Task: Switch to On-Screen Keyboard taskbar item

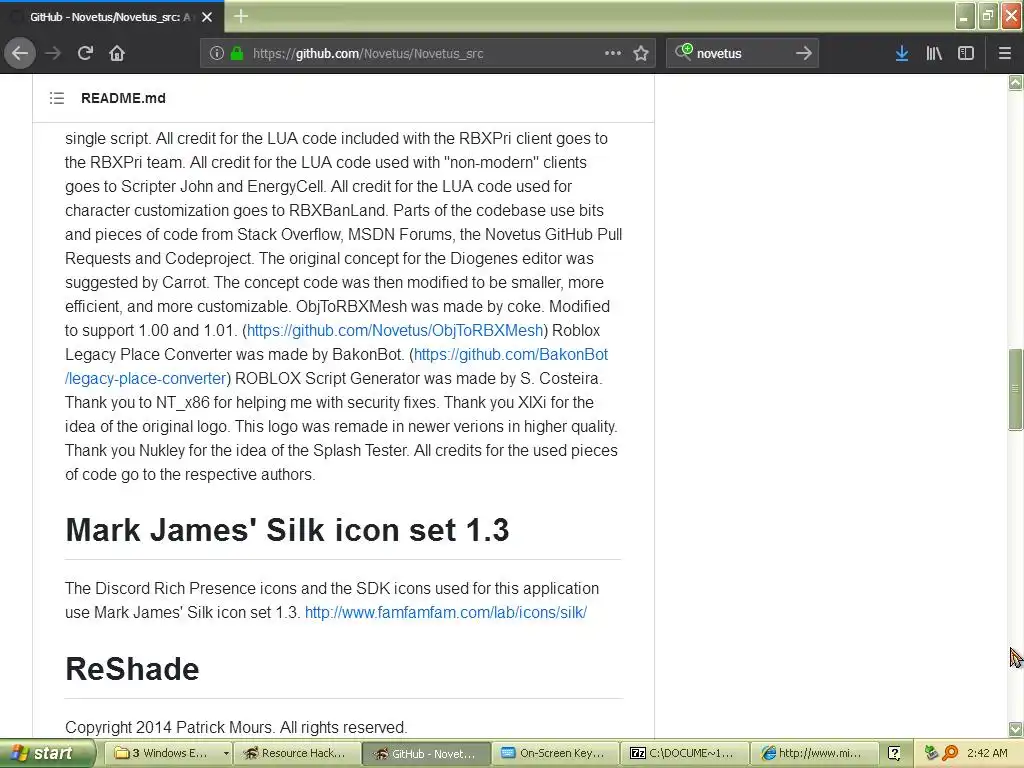Action: click(x=556, y=753)
